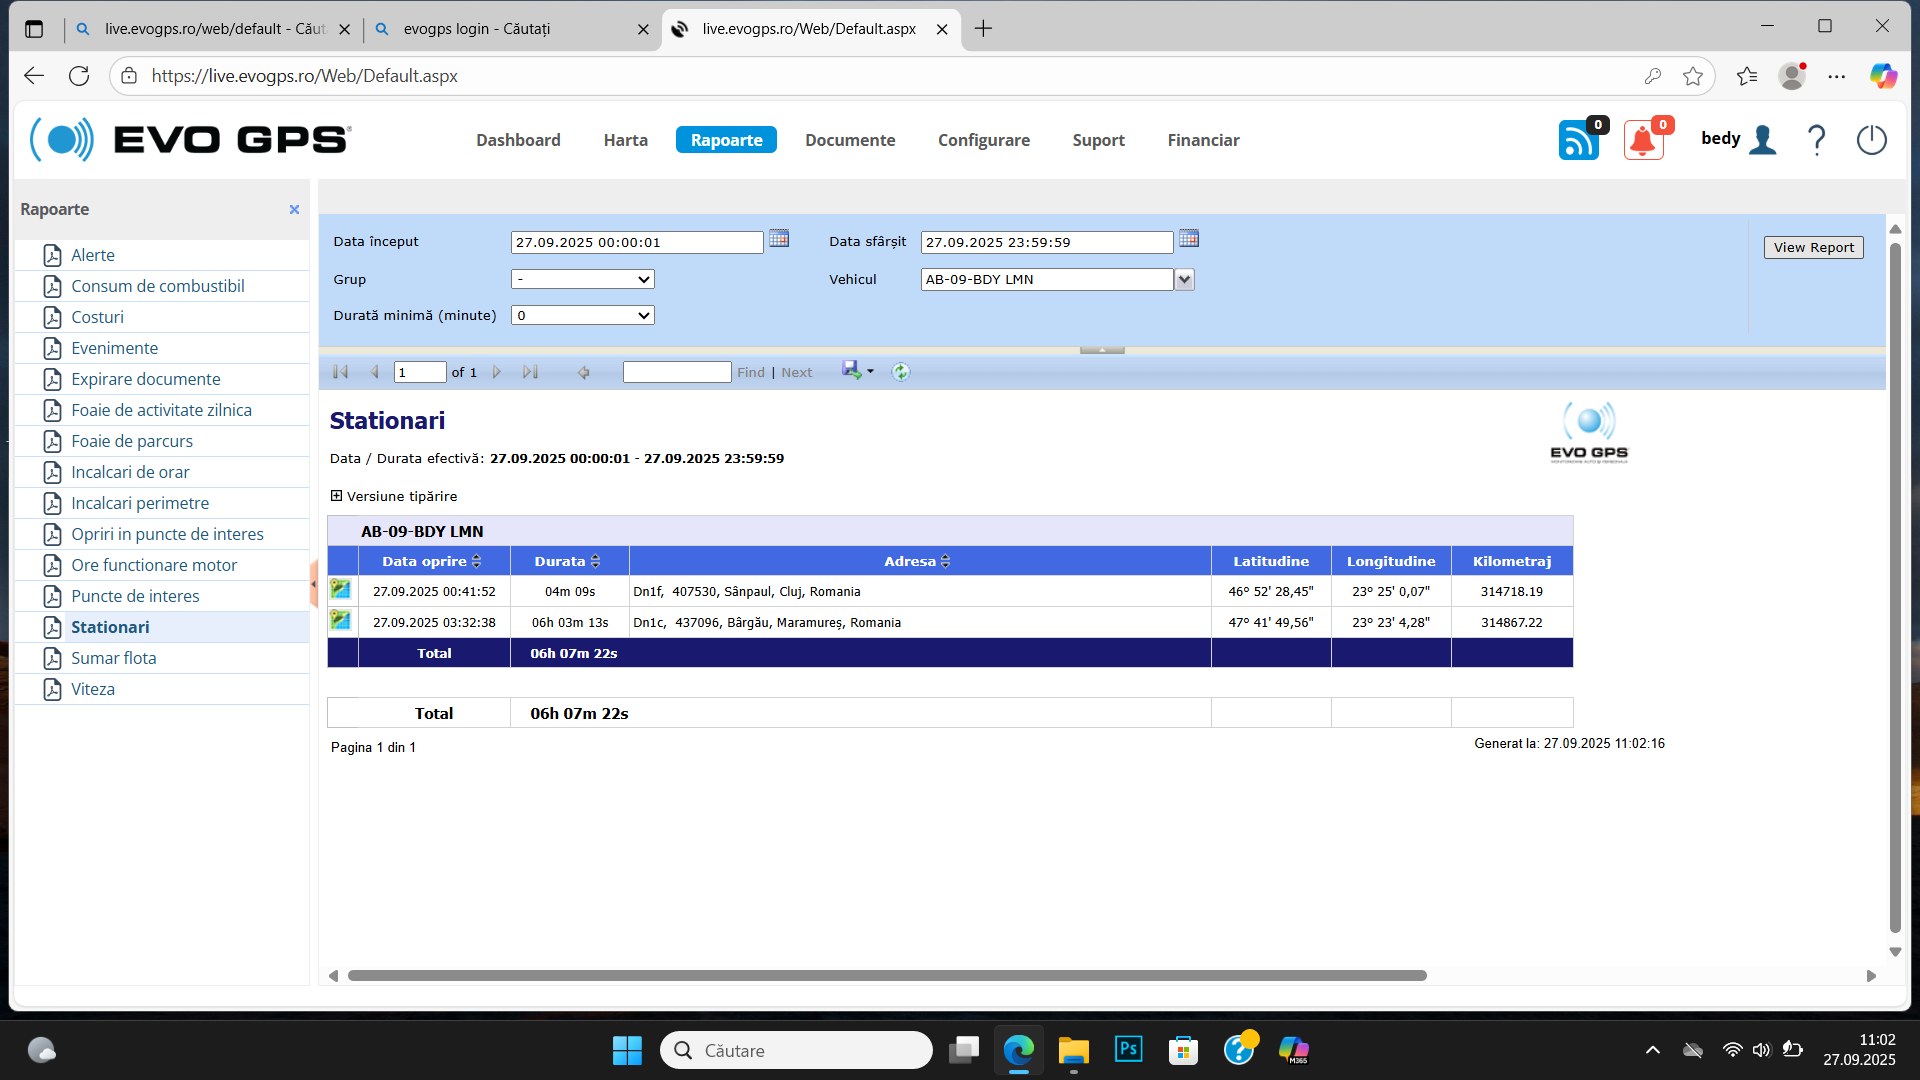Screen dimensions: 1920x1080
Task: Open the red alerts bell notification
Action: (1643, 141)
